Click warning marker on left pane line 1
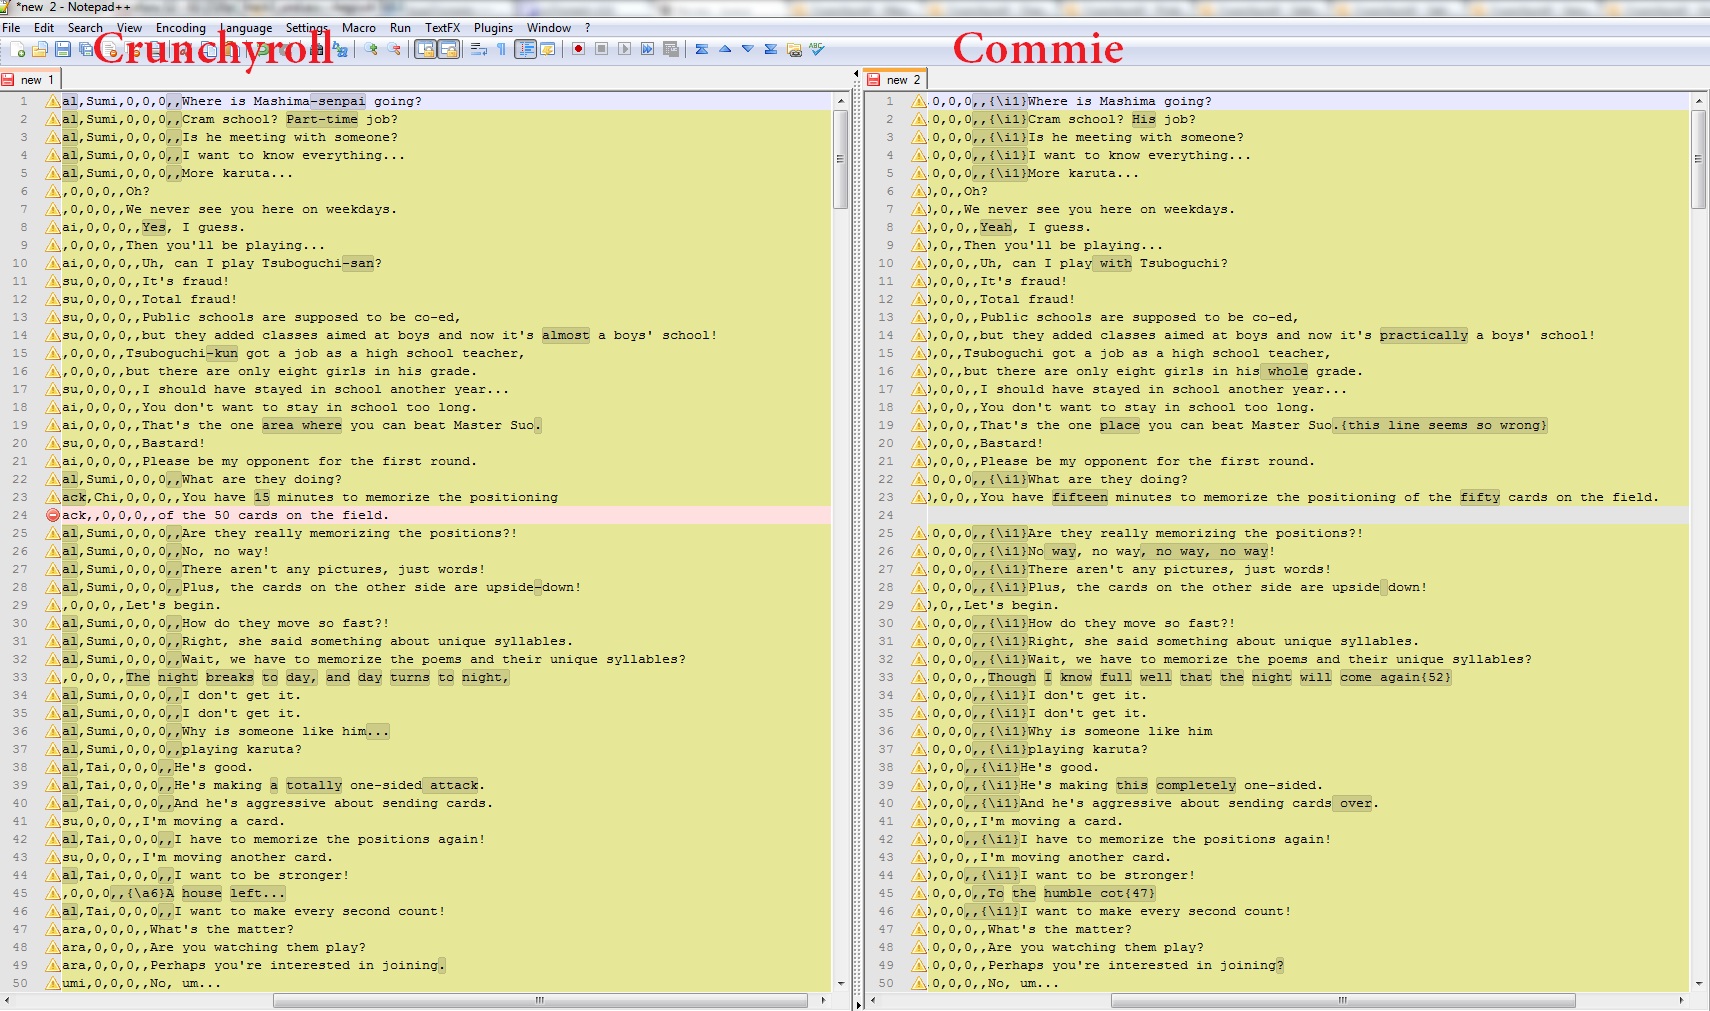The height and width of the screenshot is (1011, 1710). (x=53, y=101)
